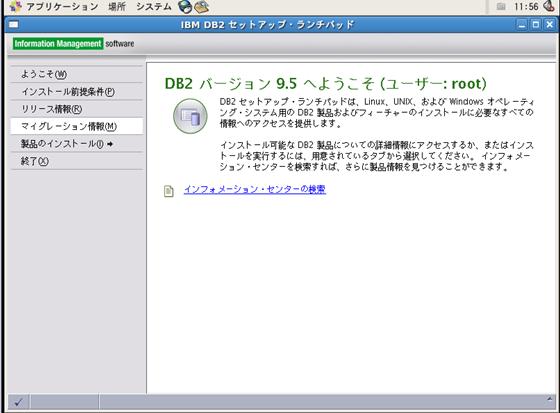Click the tray icon left of the clock

(x=501, y=6)
